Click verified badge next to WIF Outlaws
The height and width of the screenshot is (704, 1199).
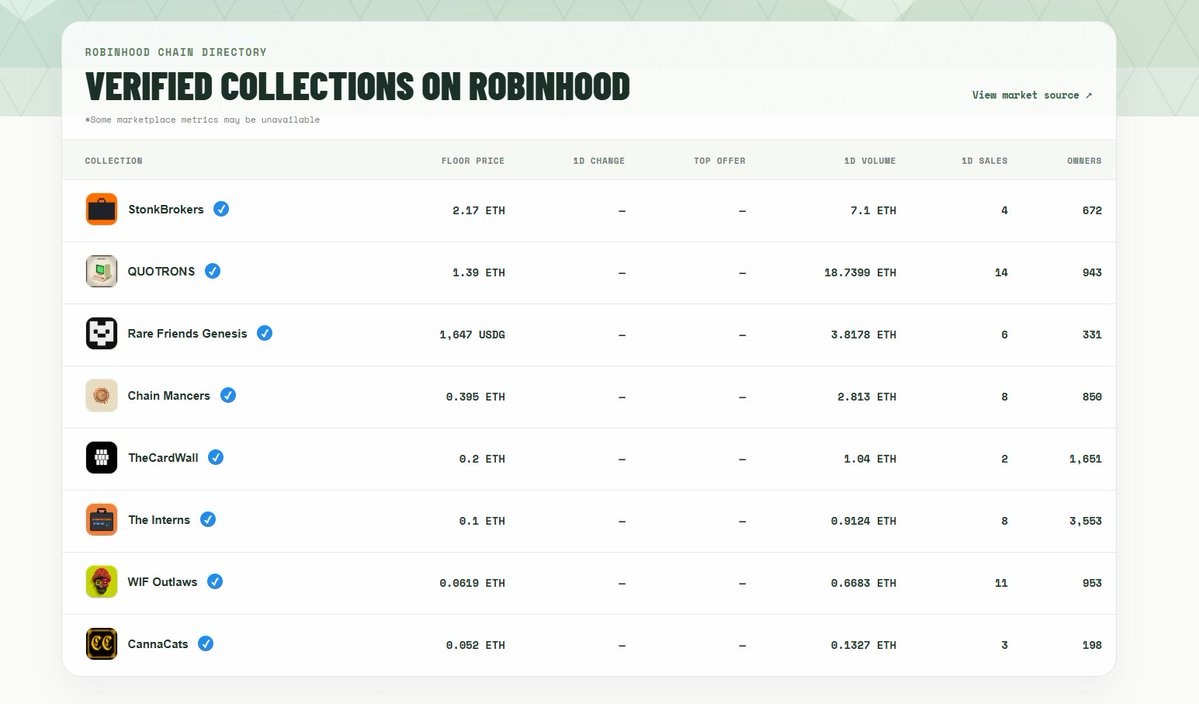(215, 581)
